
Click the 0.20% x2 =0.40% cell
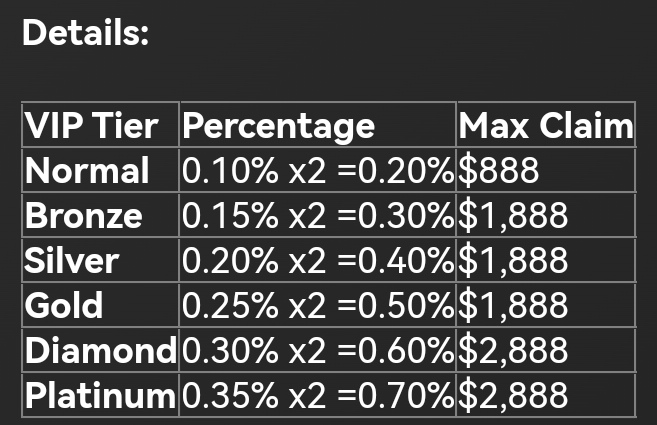point(318,261)
